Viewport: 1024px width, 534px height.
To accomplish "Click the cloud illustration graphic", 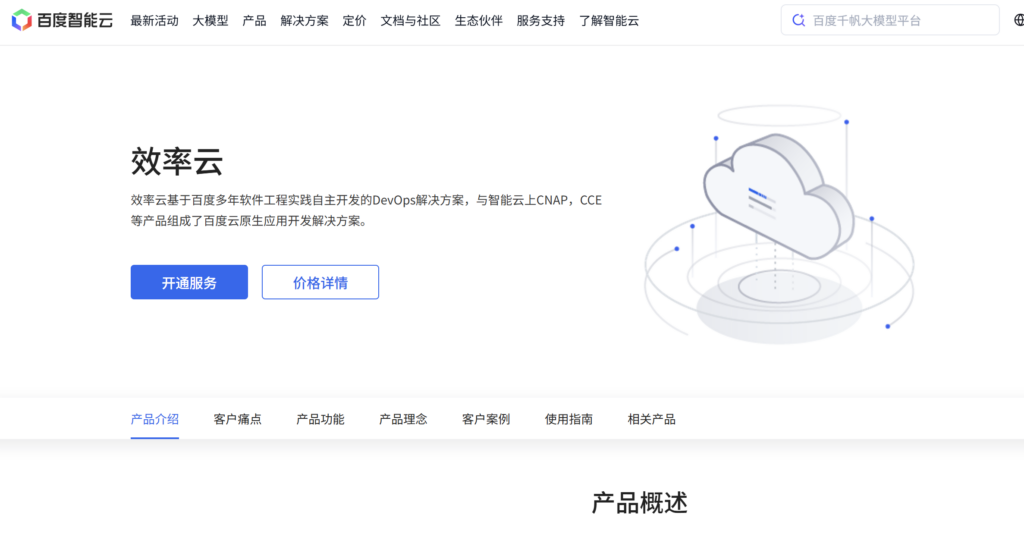I will 779,225.
